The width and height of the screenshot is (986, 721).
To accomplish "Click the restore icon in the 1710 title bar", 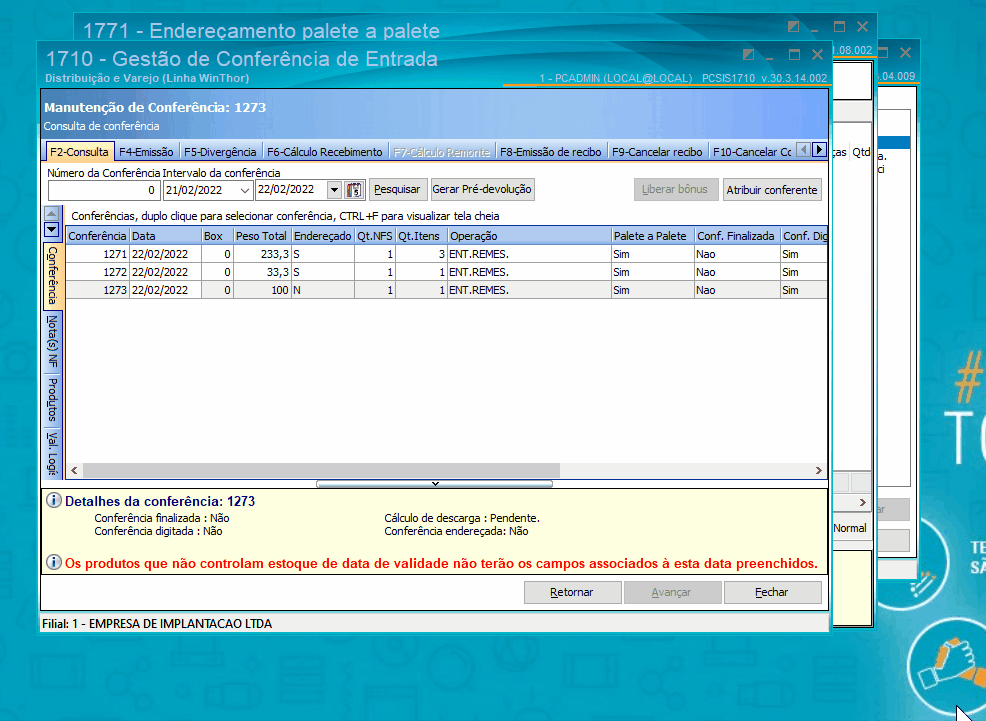I will click(x=748, y=55).
